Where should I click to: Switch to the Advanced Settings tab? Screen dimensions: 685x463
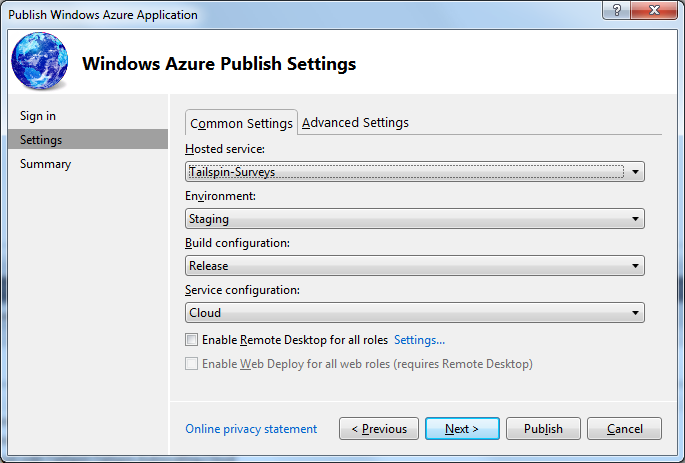(x=355, y=123)
